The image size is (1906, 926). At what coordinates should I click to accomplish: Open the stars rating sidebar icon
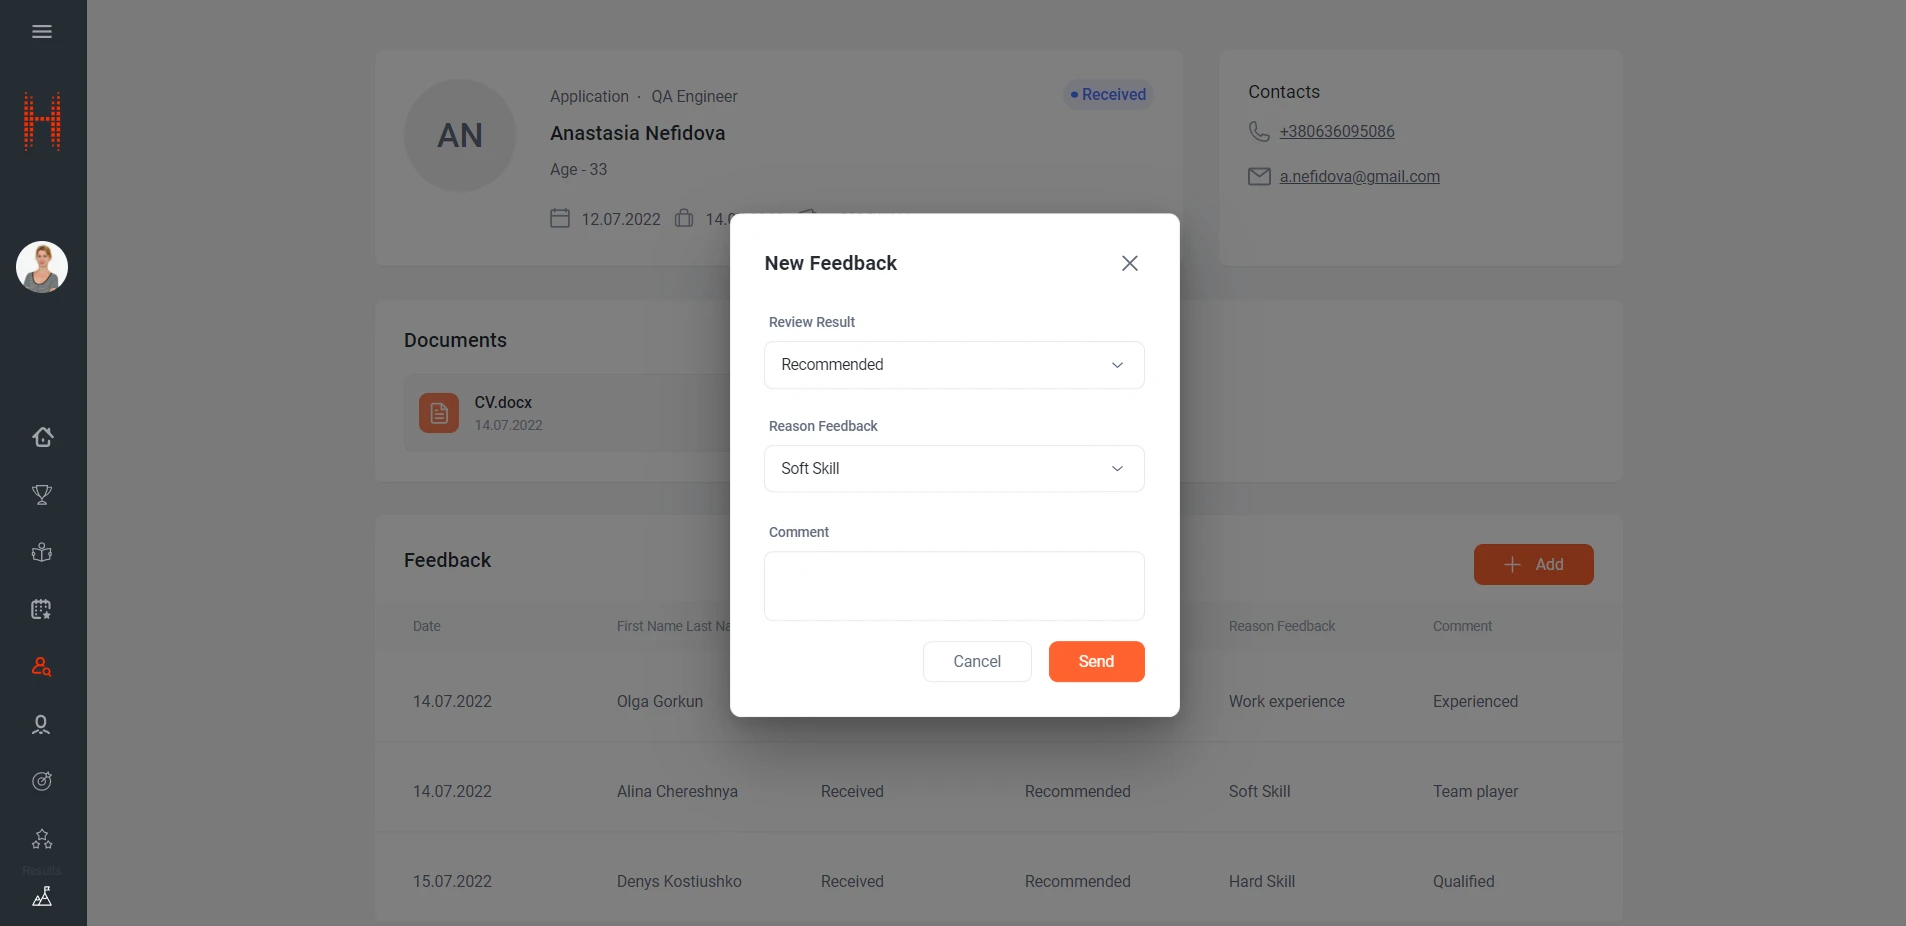click(x=42, y=839)
